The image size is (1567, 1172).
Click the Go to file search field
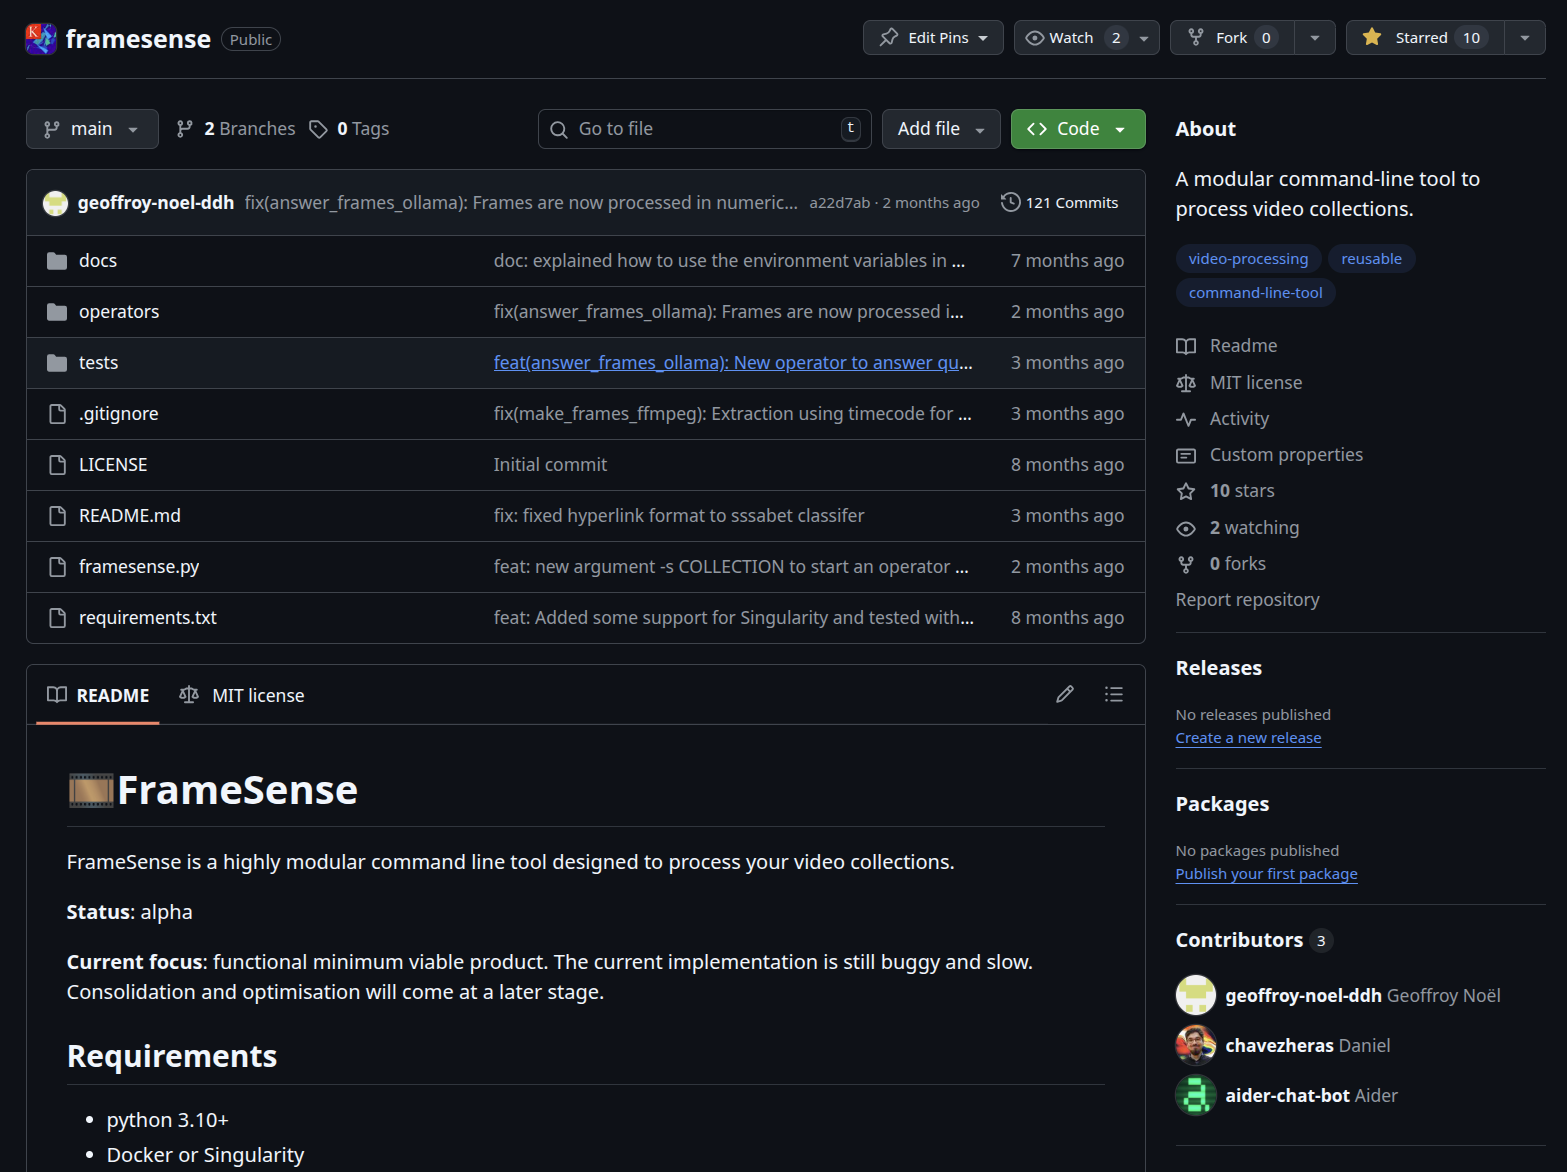pos(704,129)
